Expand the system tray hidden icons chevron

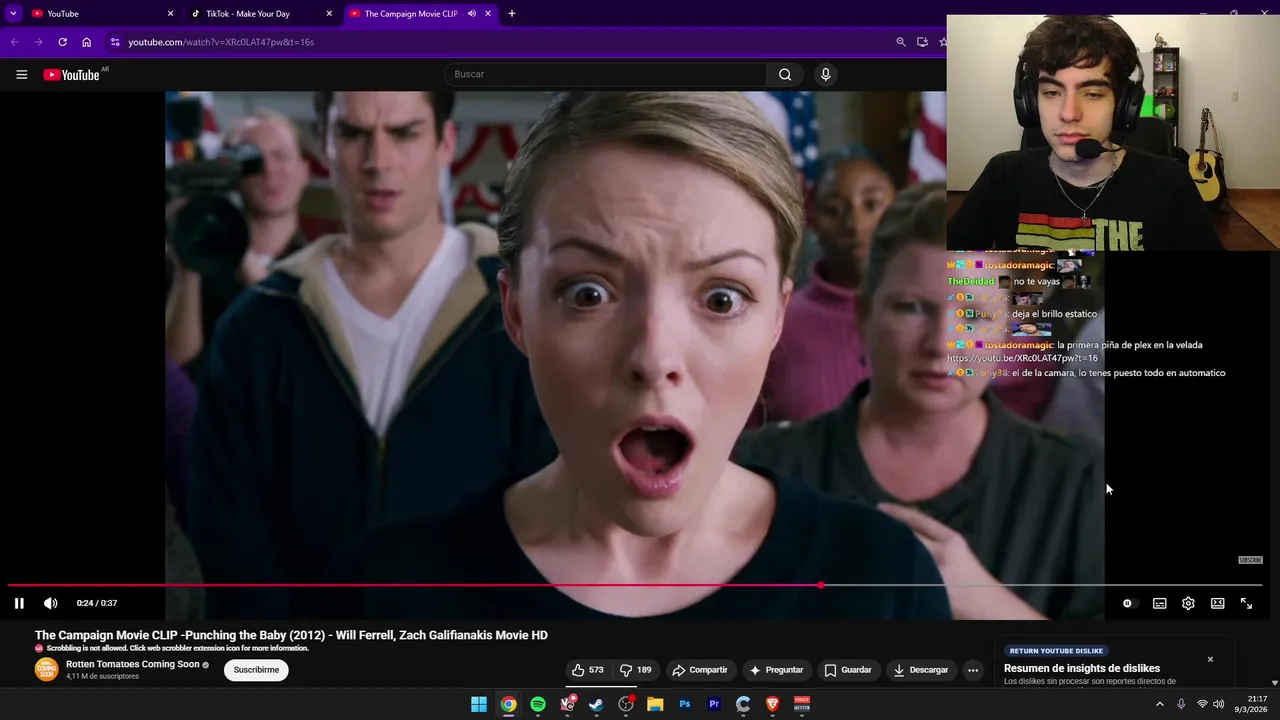pos(1160,704)
